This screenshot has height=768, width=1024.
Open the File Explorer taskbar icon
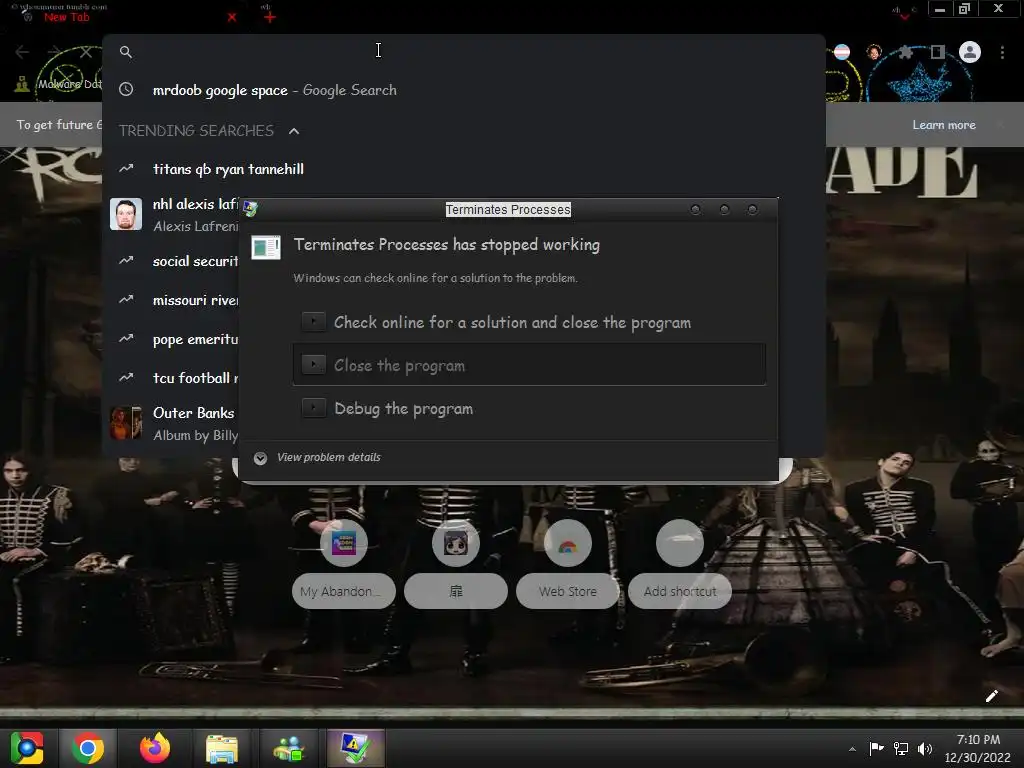(x=222, y=748)
